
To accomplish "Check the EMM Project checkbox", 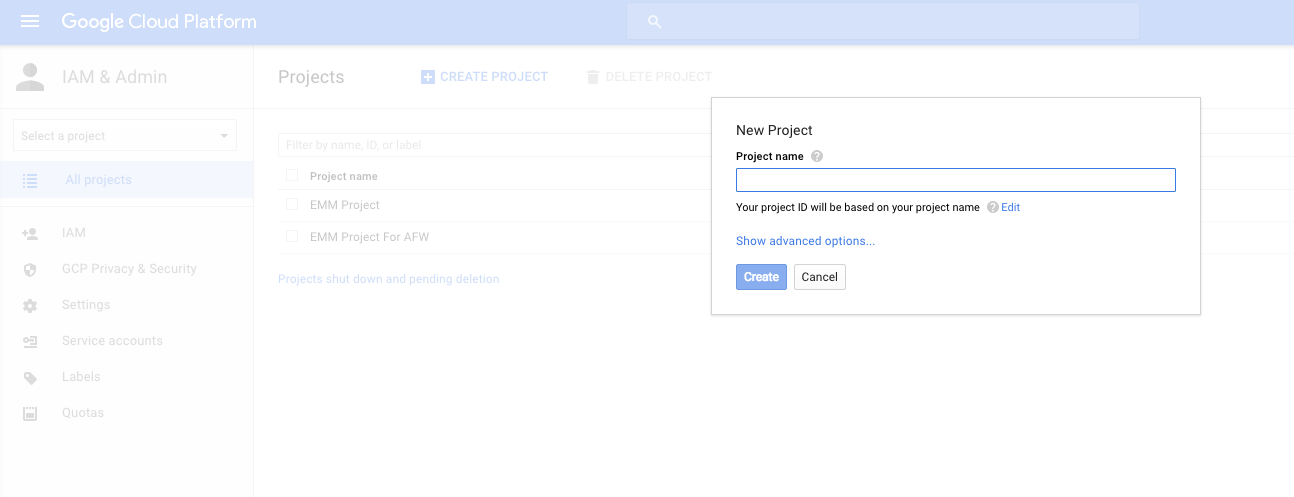I will click(292, 205).
